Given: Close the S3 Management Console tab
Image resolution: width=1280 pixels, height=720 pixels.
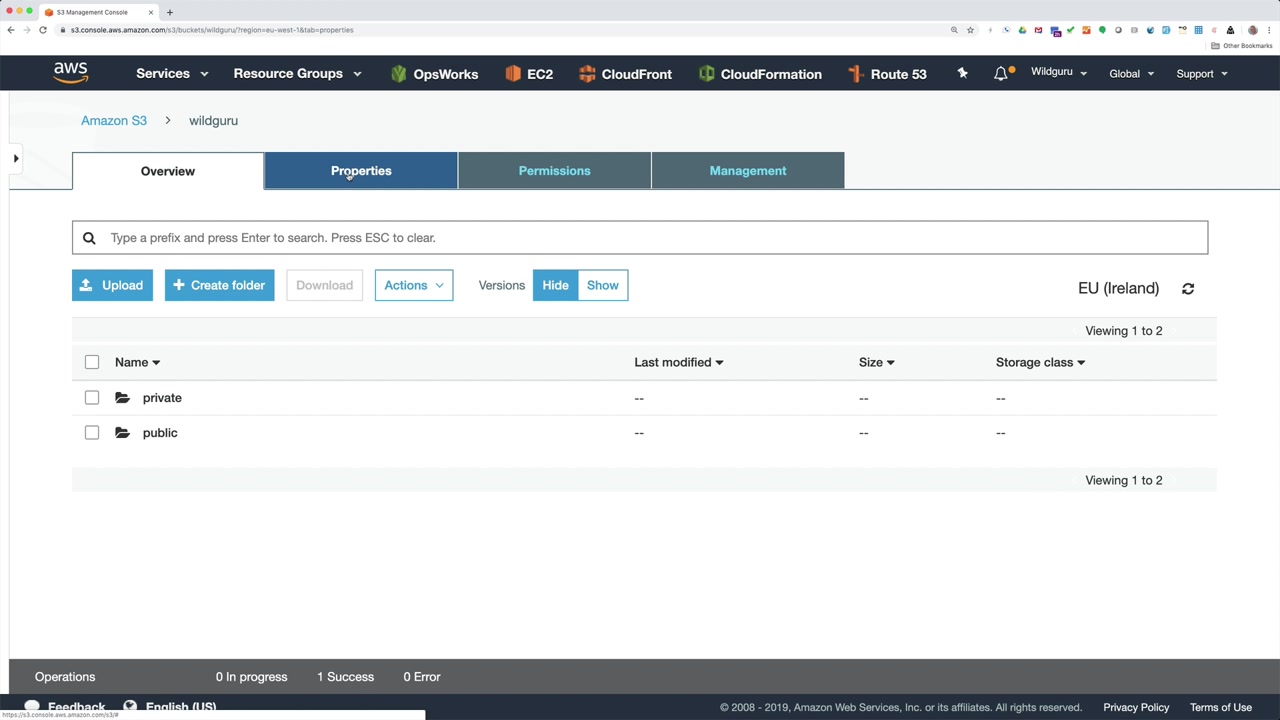Looking at the screenshot, I should click(151, 12).
